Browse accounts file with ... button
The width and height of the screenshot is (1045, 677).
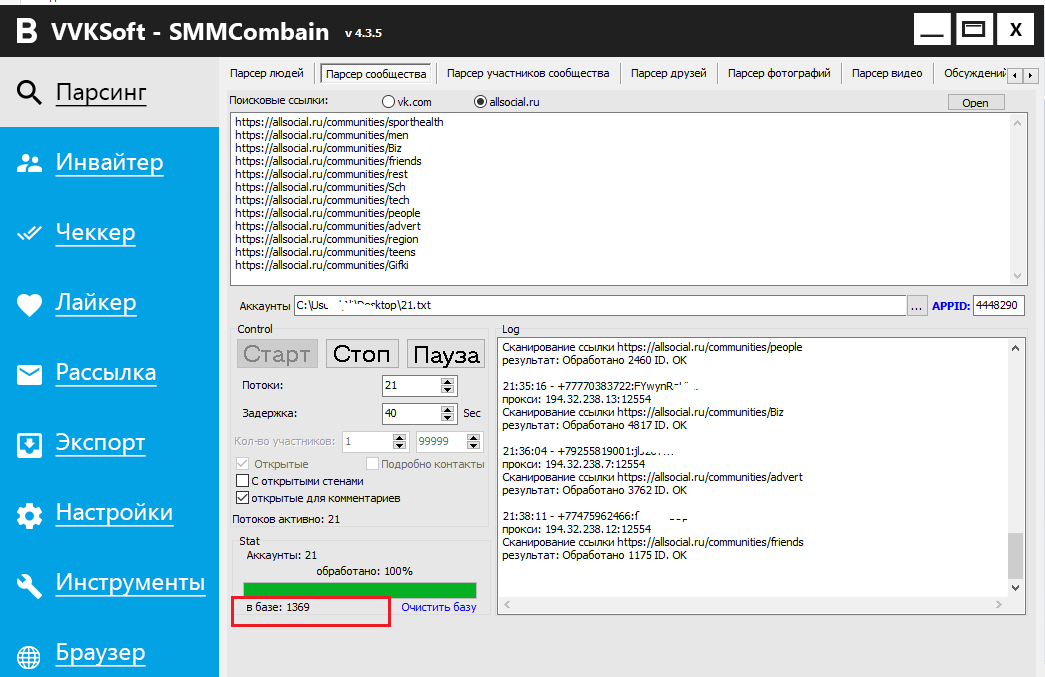click(x=917, y=307)
